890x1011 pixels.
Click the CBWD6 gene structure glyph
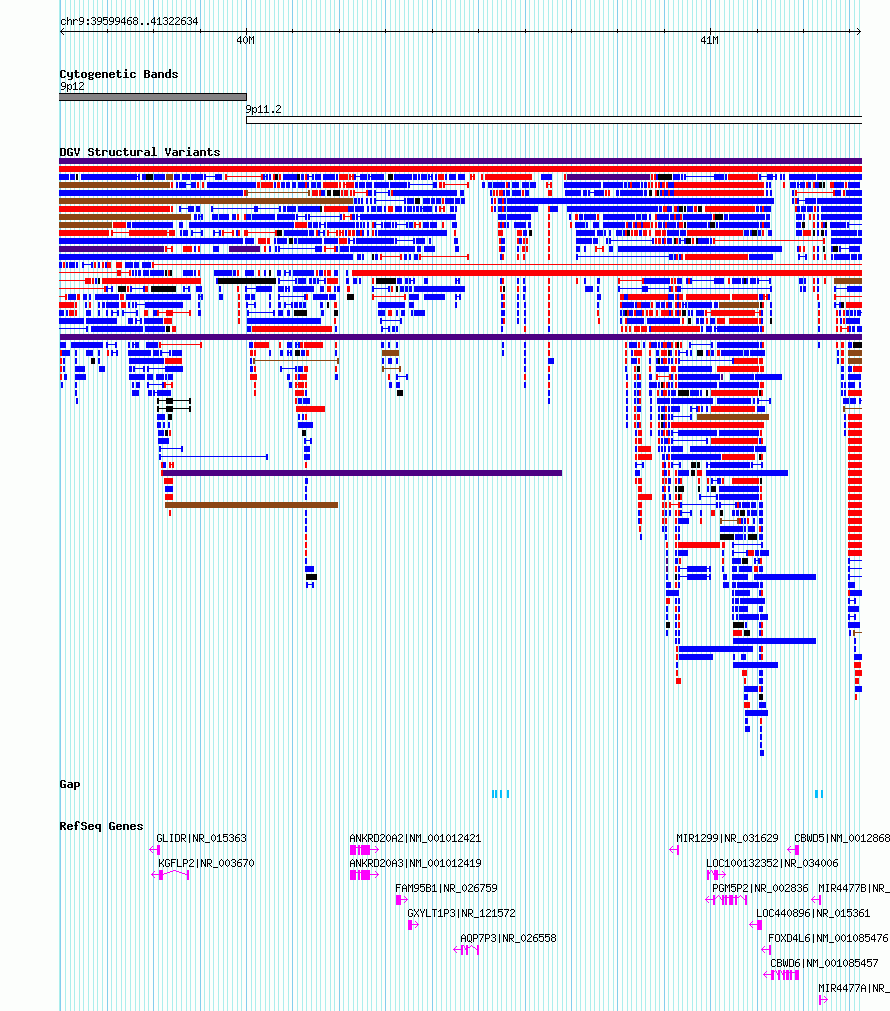[x=782, y=975]
